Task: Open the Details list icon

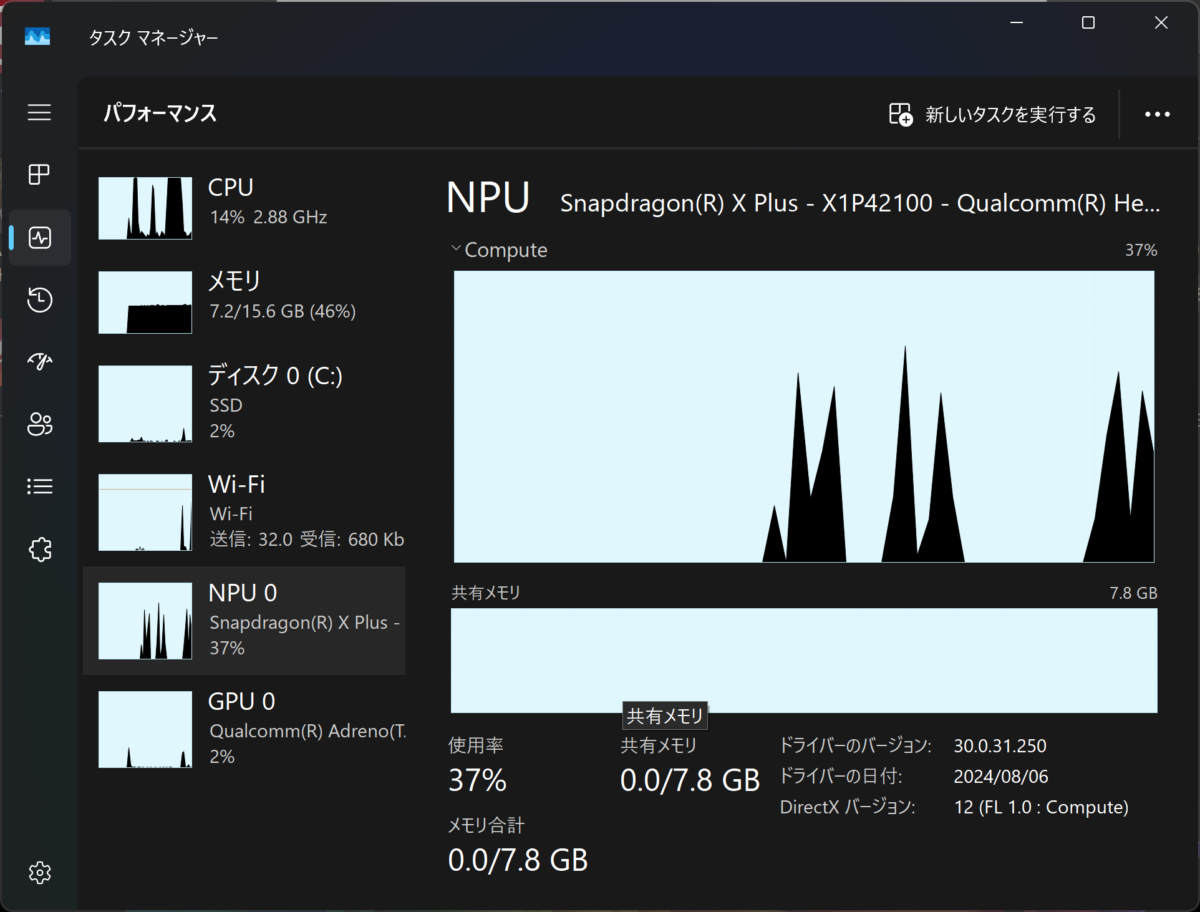Action: (x=39, y=487)
